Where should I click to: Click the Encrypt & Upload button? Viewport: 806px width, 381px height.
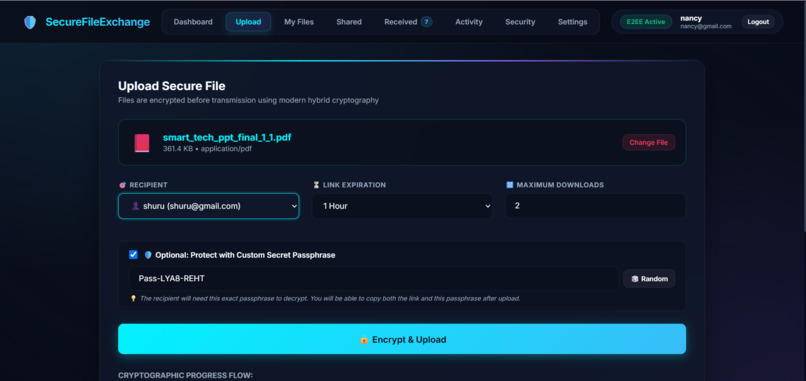[402, 339]
